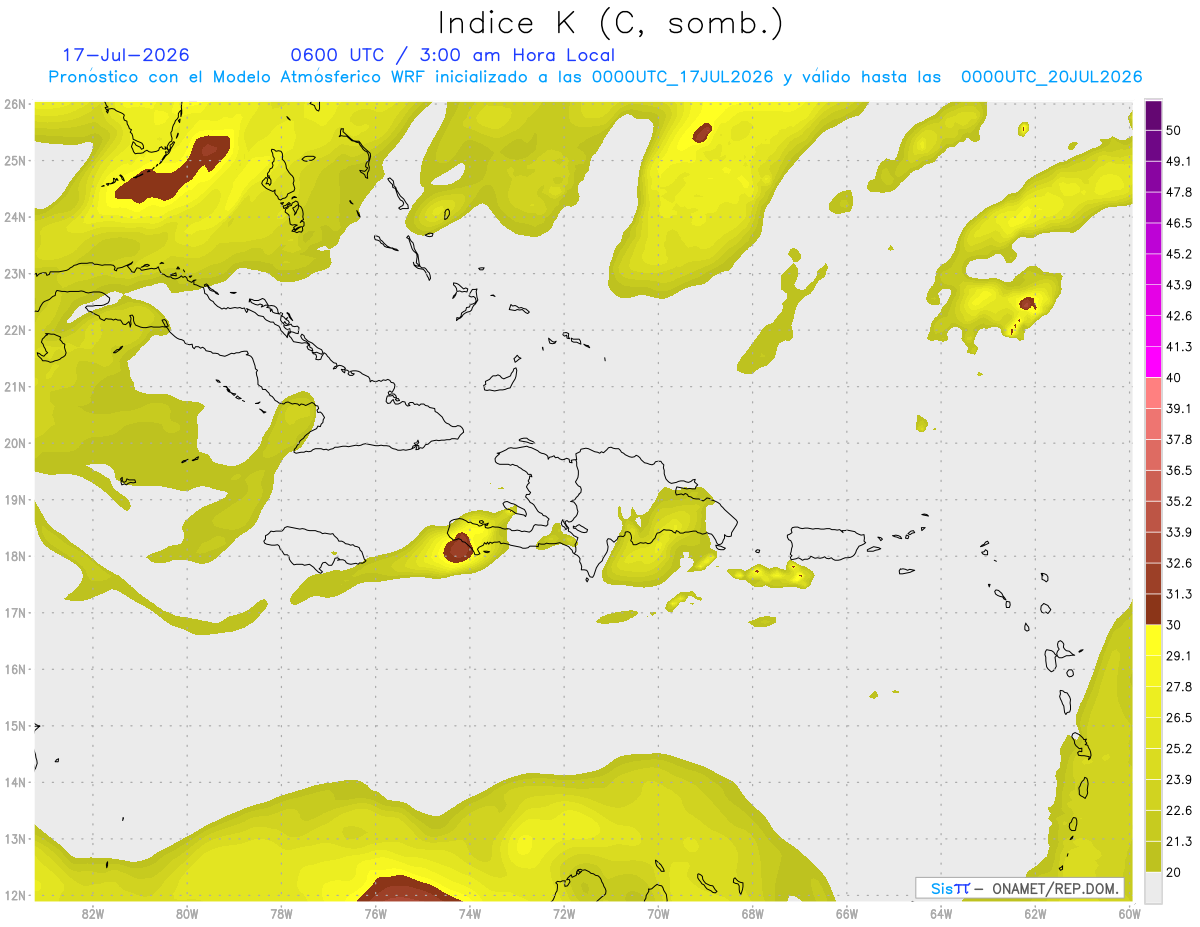Click the '23N' latitude label
Screen dimensions: 1200x927
[15, 273]
